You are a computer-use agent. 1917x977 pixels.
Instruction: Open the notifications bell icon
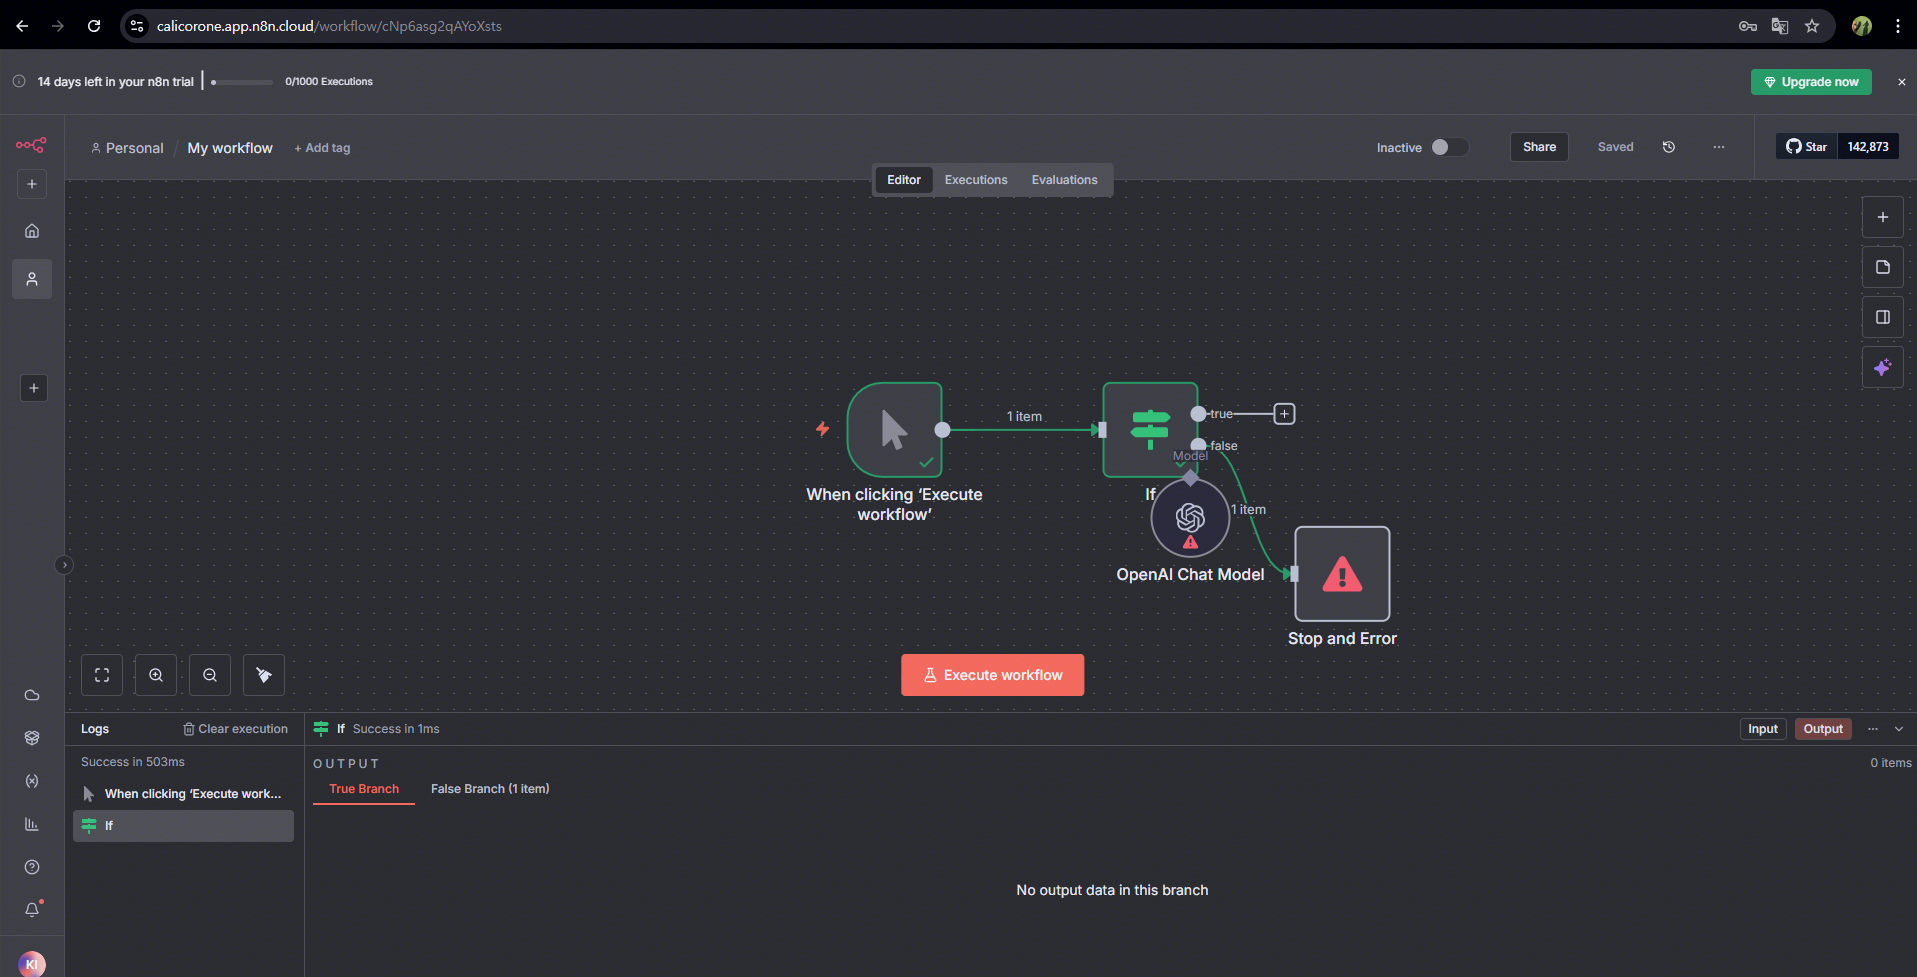[32, 910]
